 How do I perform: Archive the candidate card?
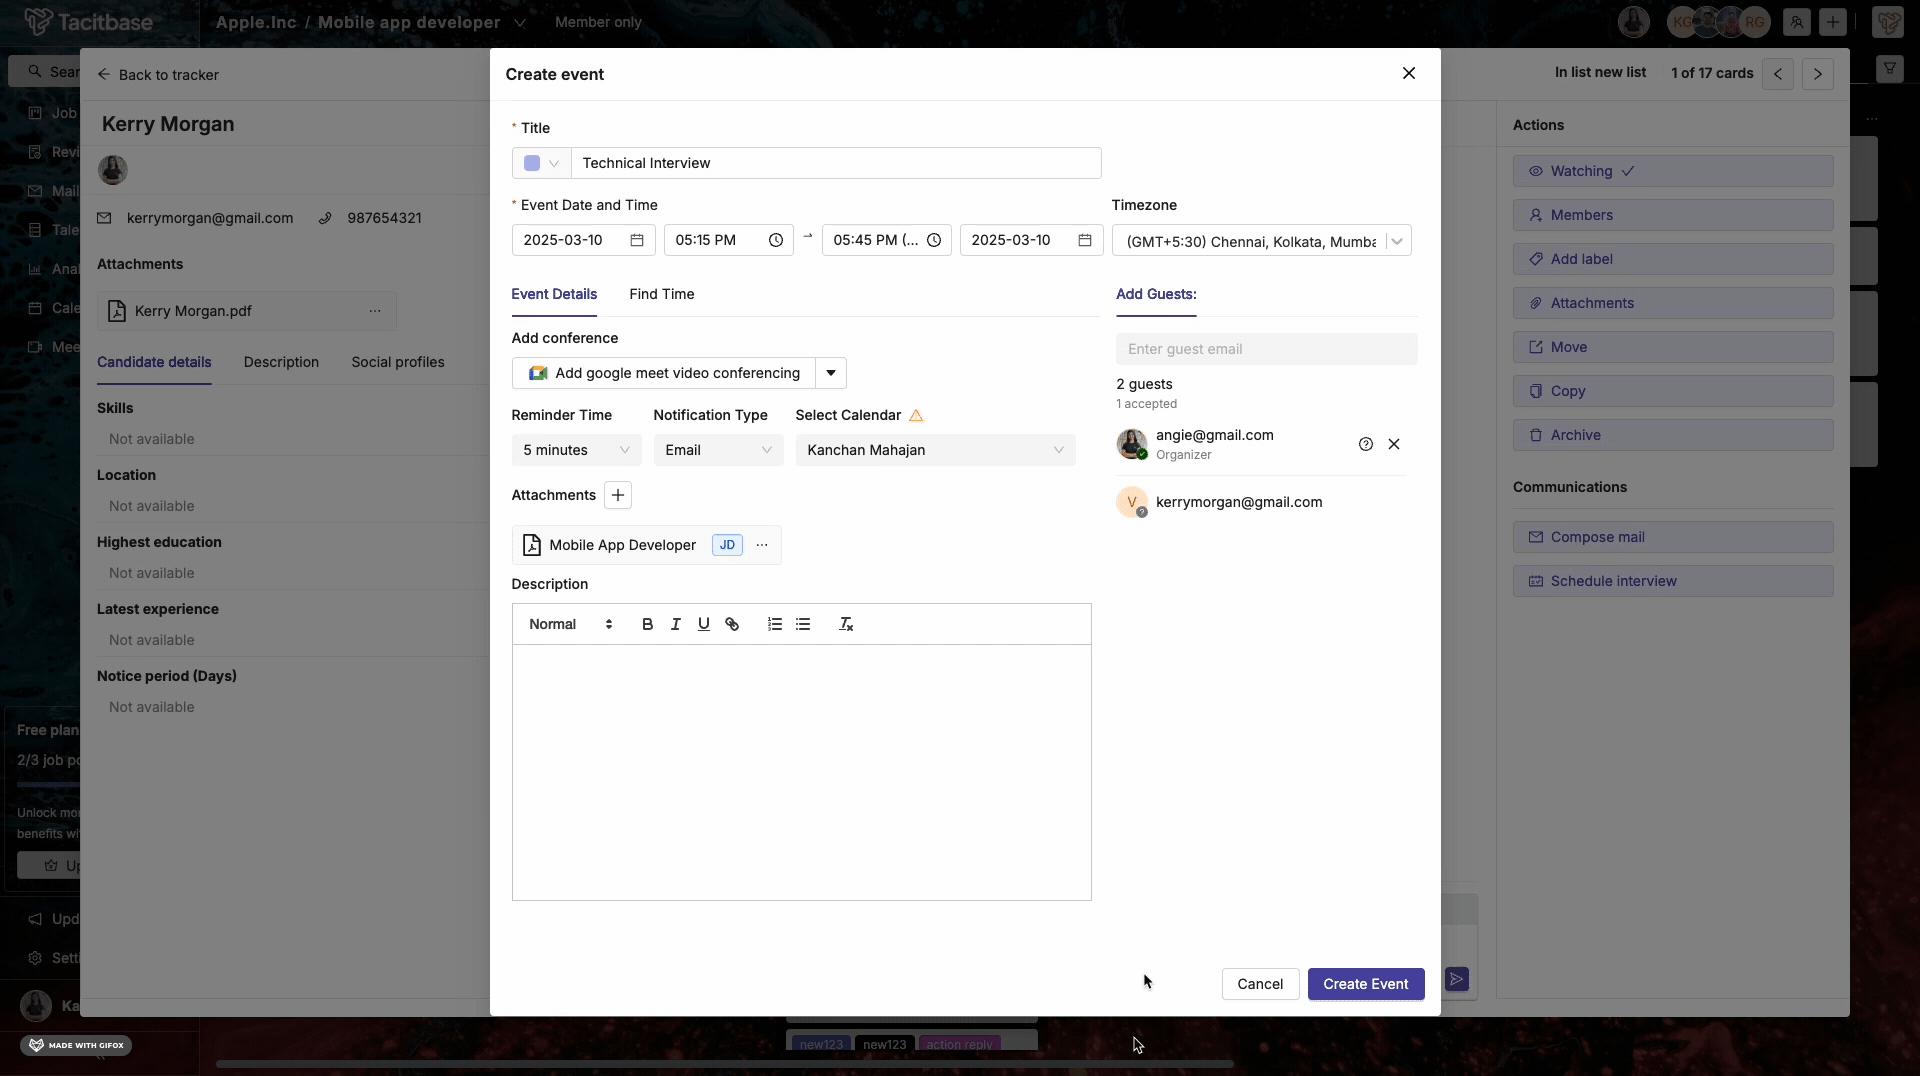1673,435
